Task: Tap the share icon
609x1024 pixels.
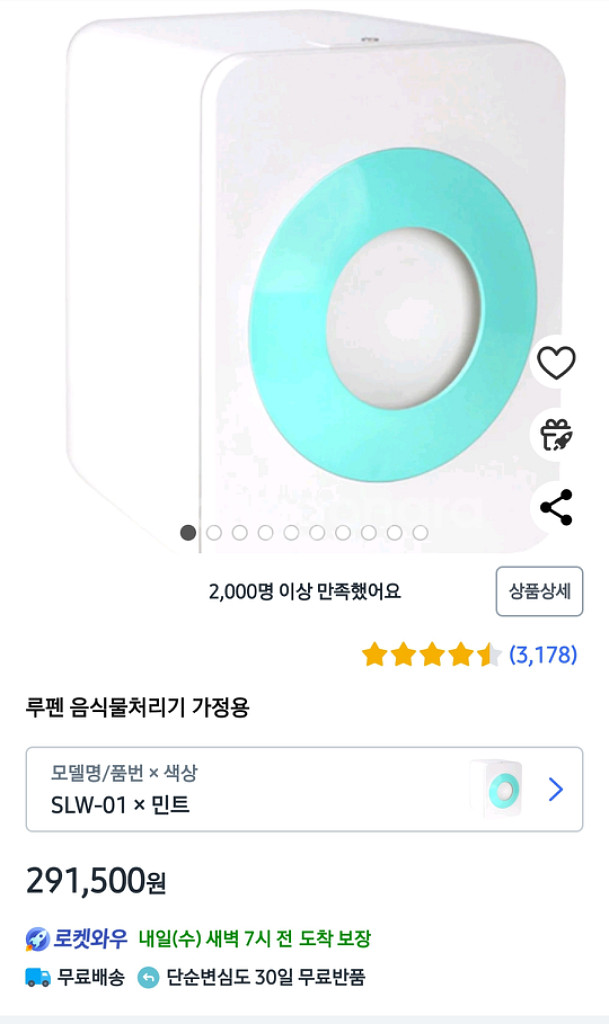Action: [x=556, y=508]
